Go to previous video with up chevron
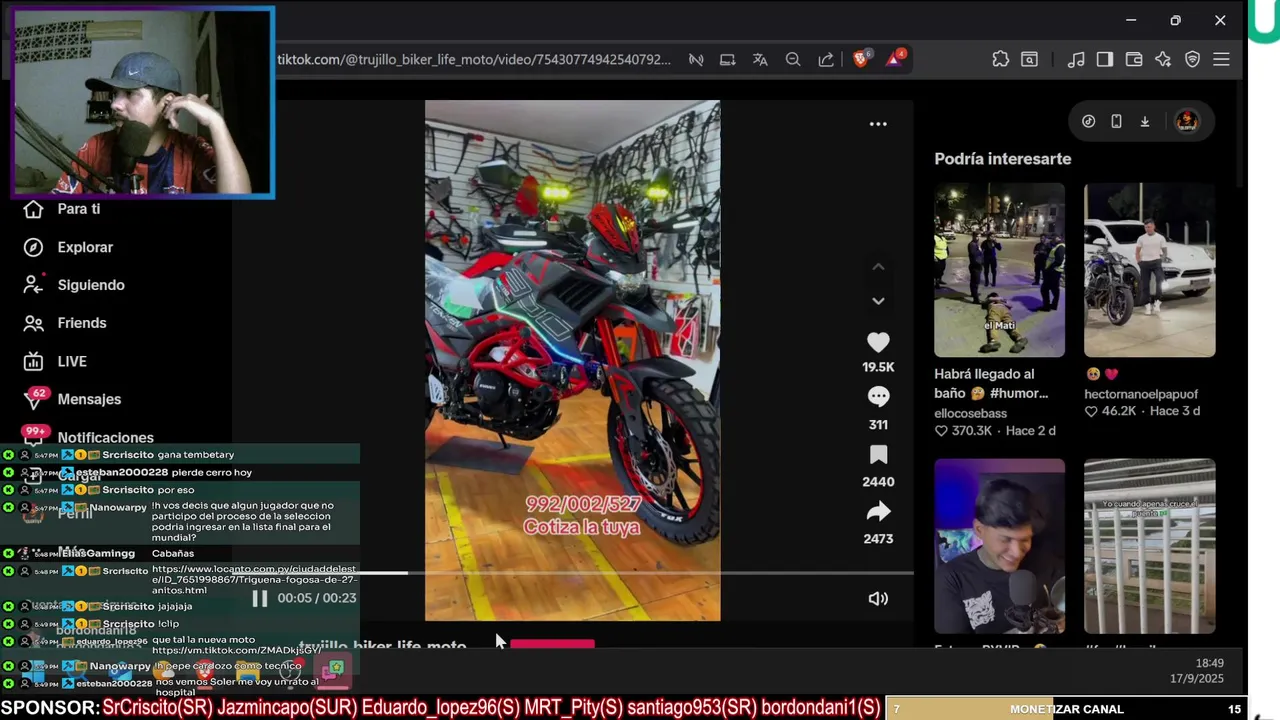The width and height of the screenshot is (1280, 720). pyautogui.click(x=878, y=267)
